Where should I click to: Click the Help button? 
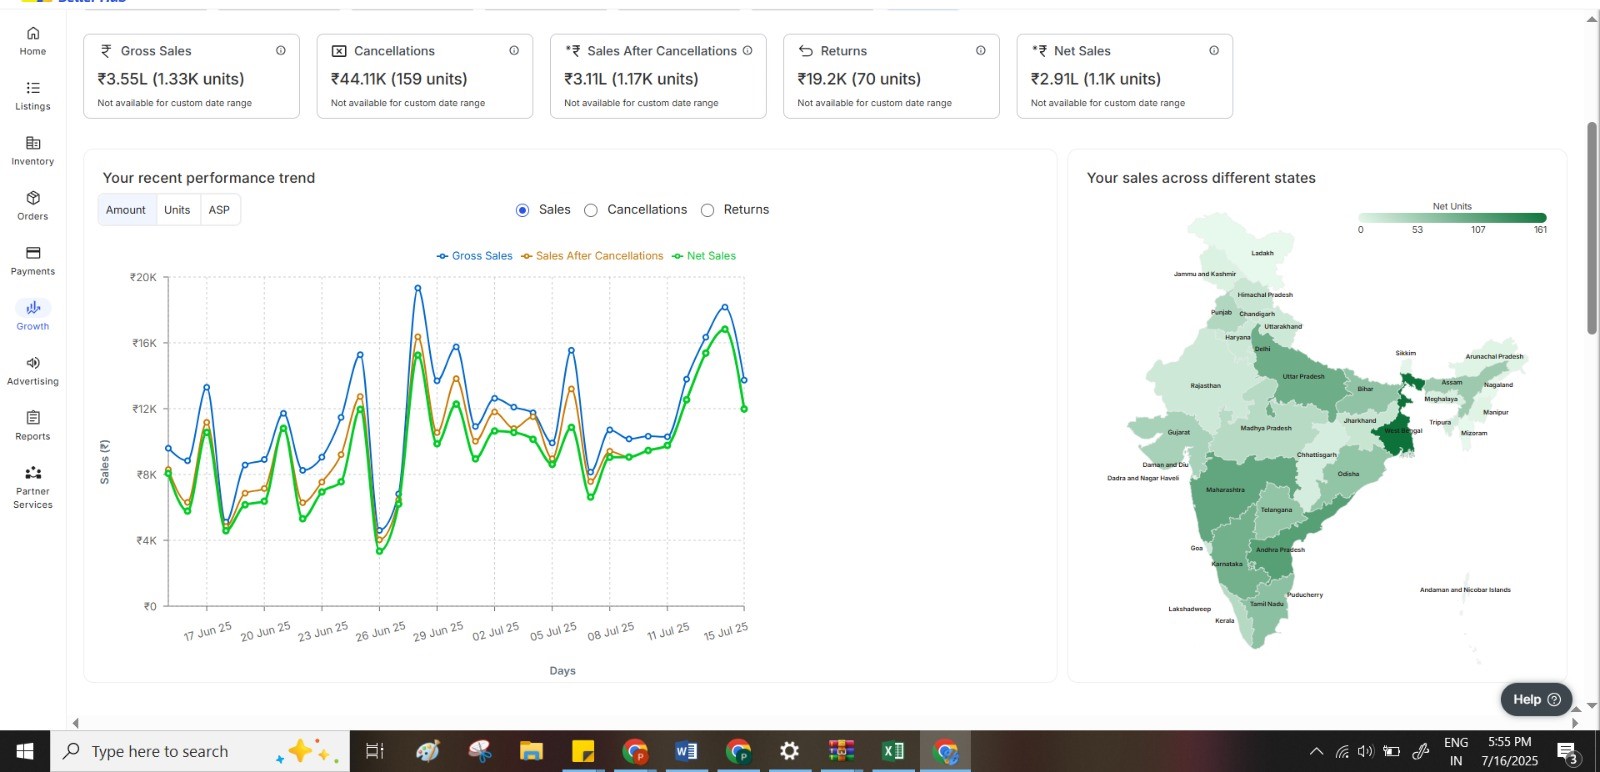(x=1536, y=700)
